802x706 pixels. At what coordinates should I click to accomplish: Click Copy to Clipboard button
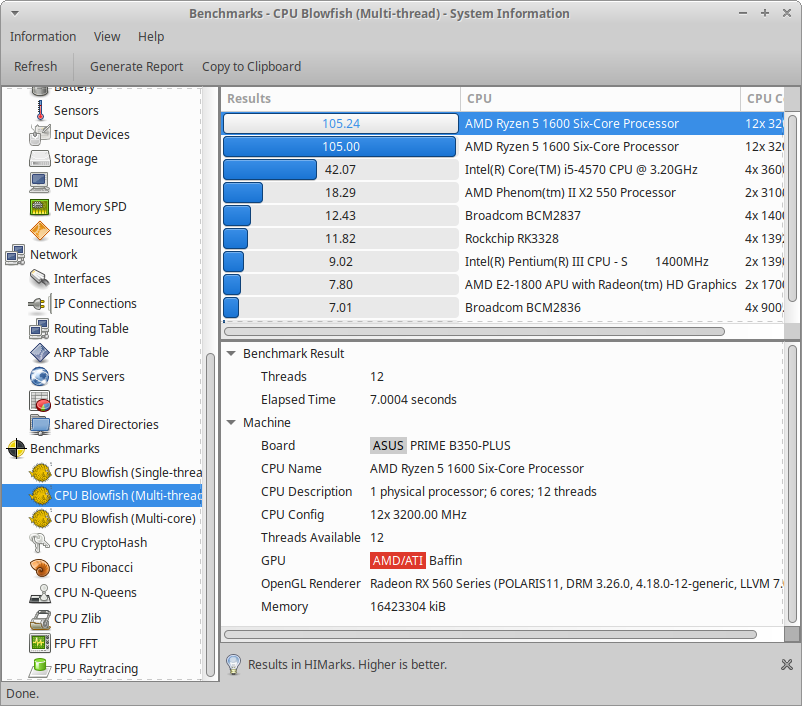tap(251, 67)
